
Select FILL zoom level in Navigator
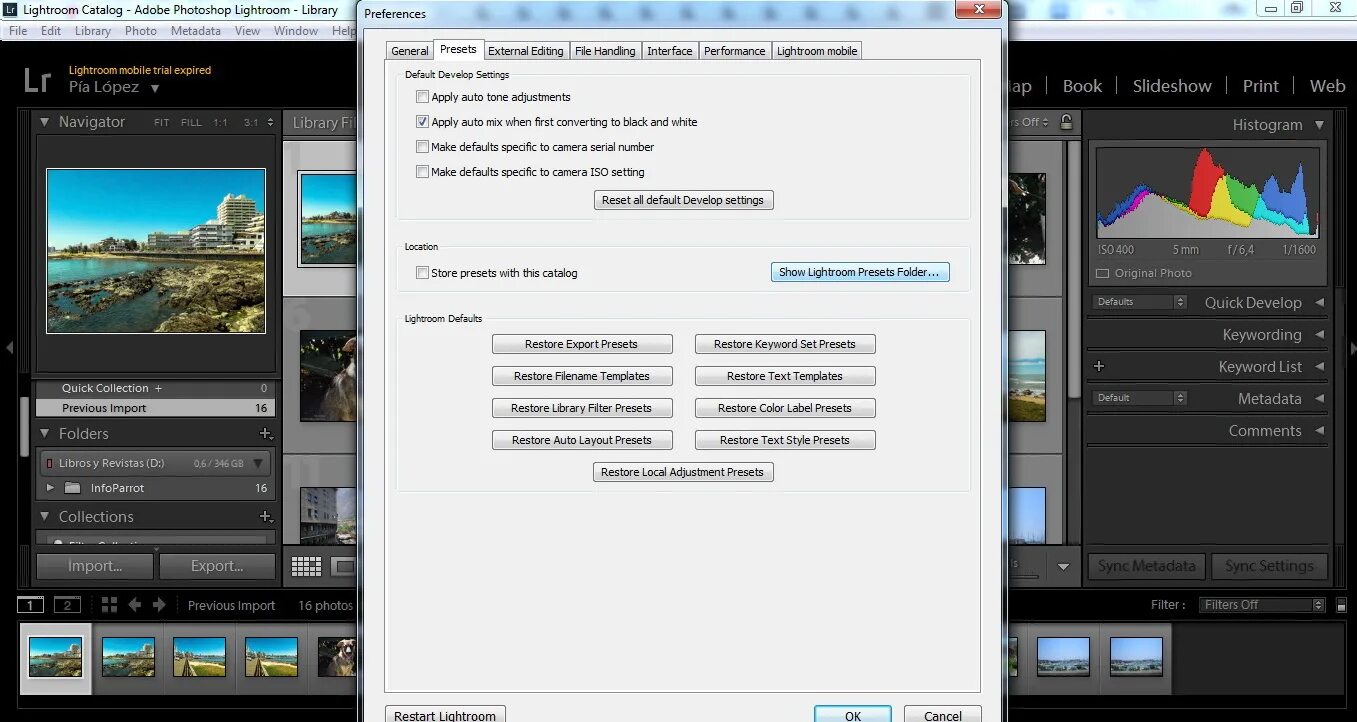pos(191,123)
